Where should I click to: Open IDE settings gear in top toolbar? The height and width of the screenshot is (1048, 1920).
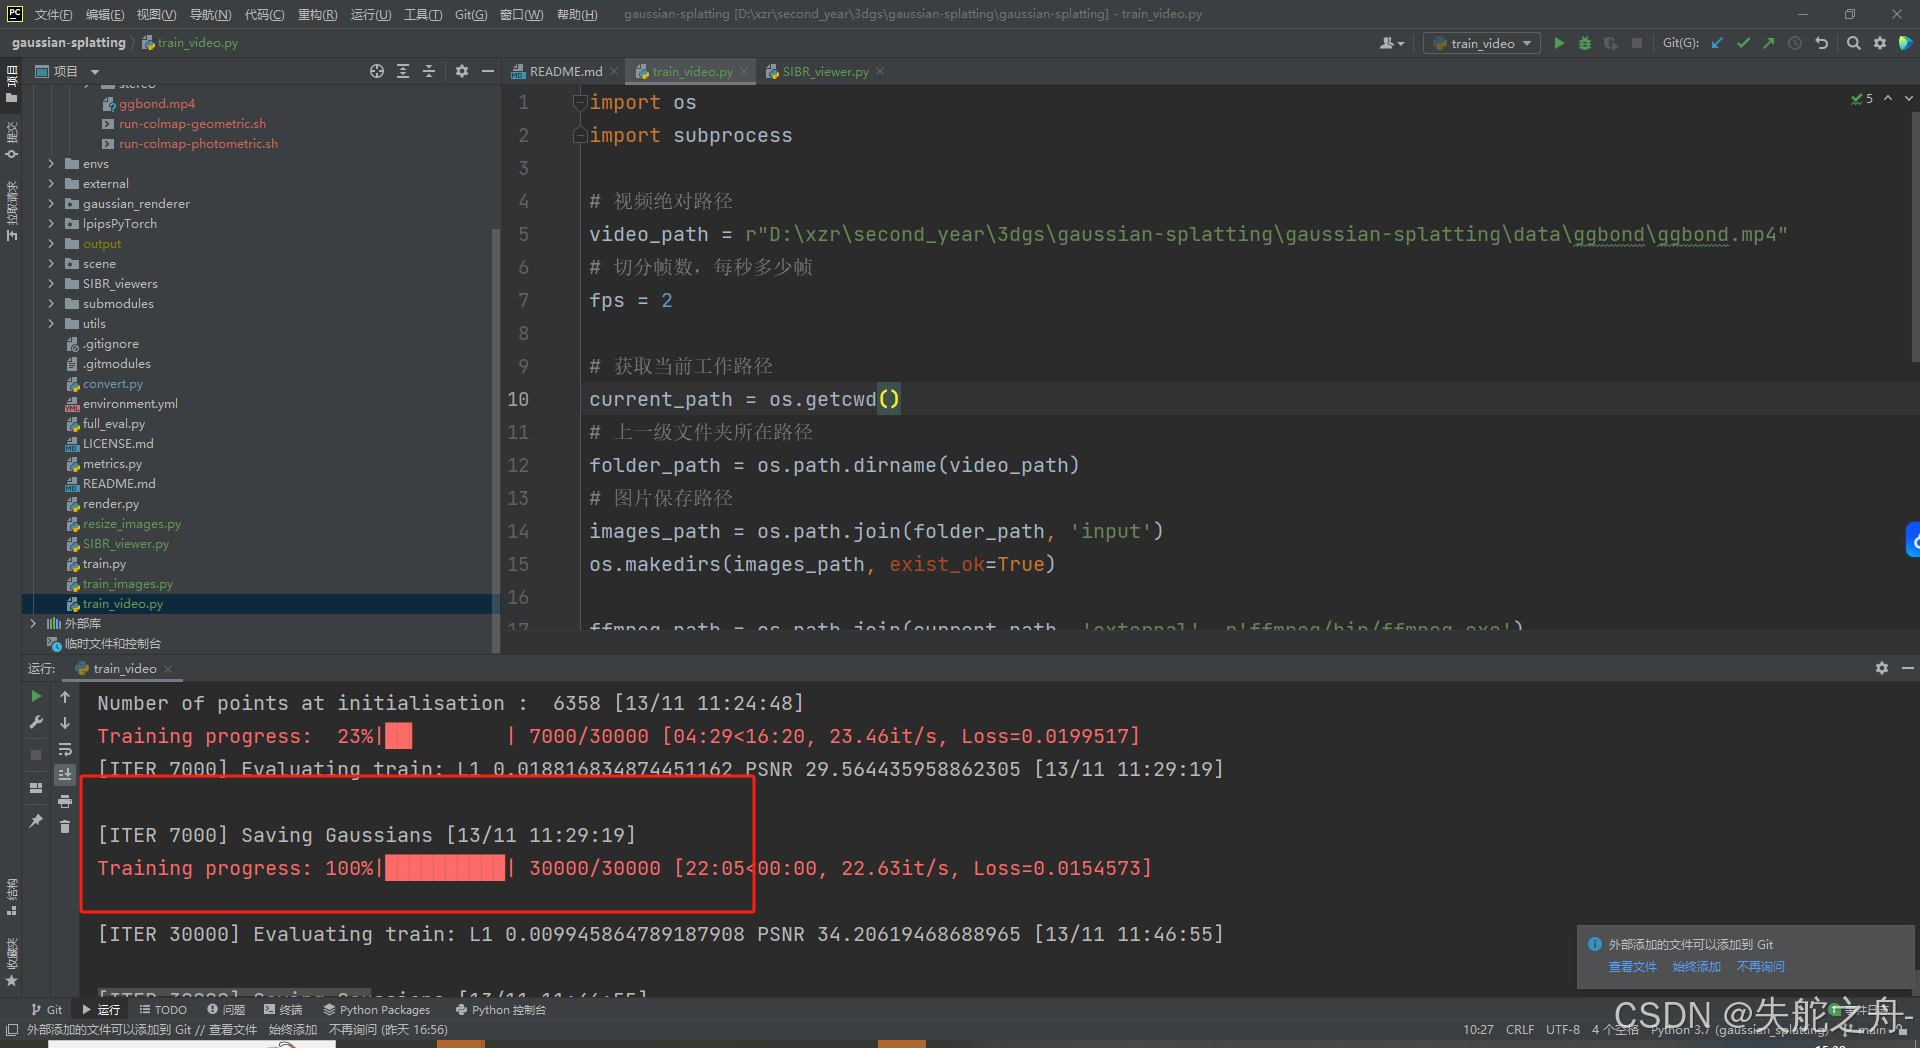(x=1880, y=43)
